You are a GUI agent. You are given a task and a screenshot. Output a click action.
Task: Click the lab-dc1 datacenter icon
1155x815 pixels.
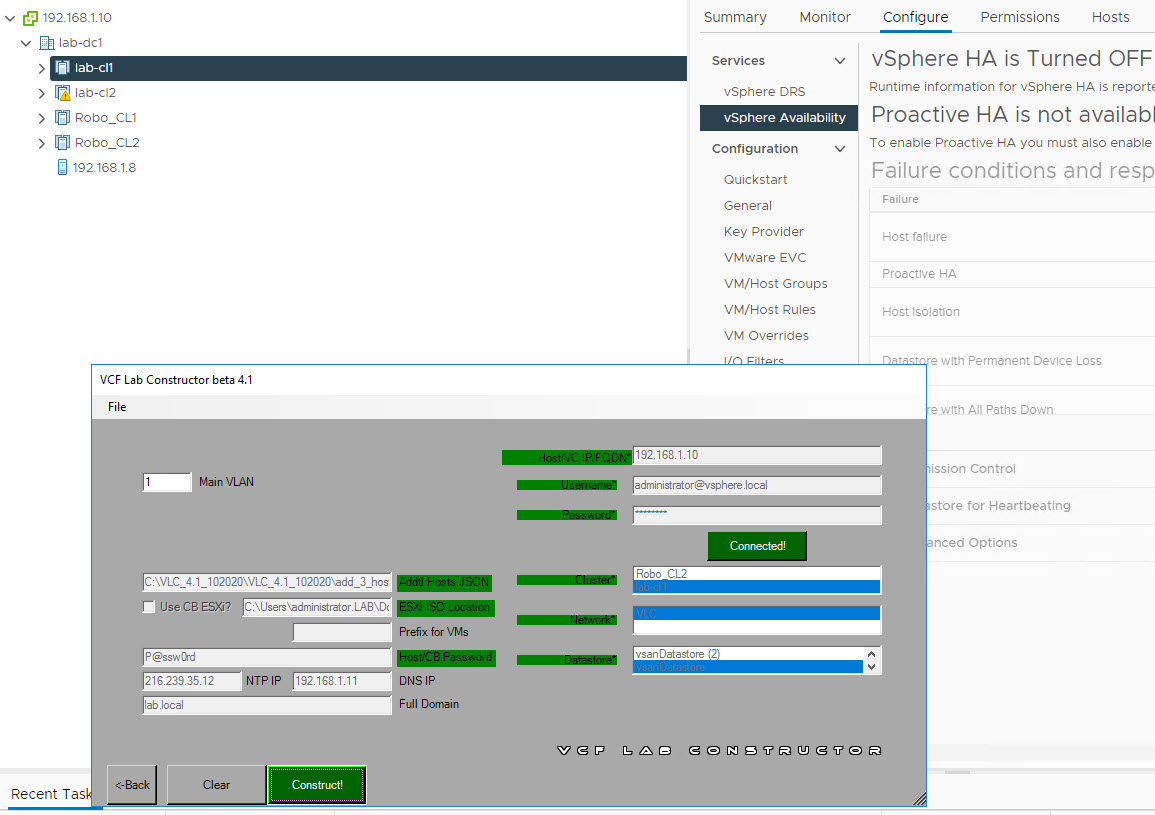[47, 43]
